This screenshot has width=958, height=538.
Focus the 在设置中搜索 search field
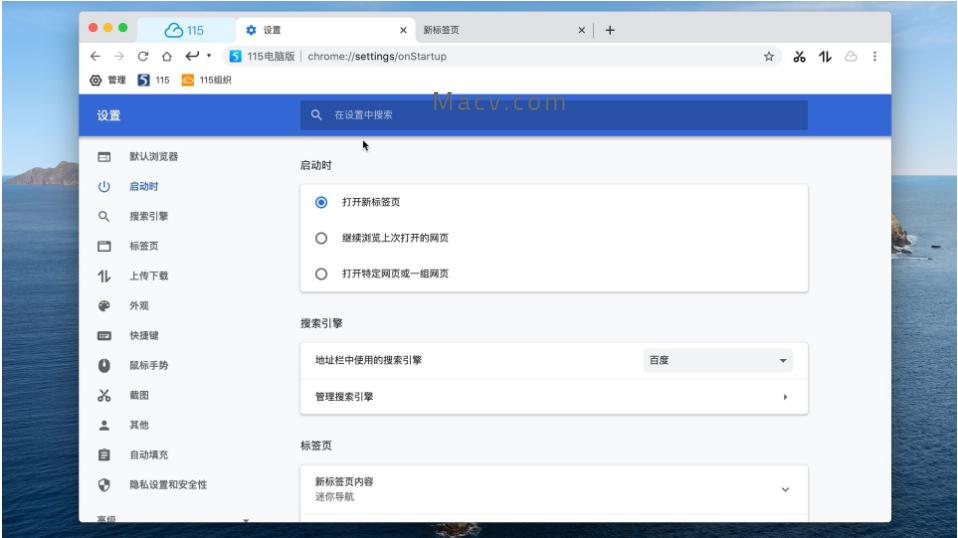[554, 115]
